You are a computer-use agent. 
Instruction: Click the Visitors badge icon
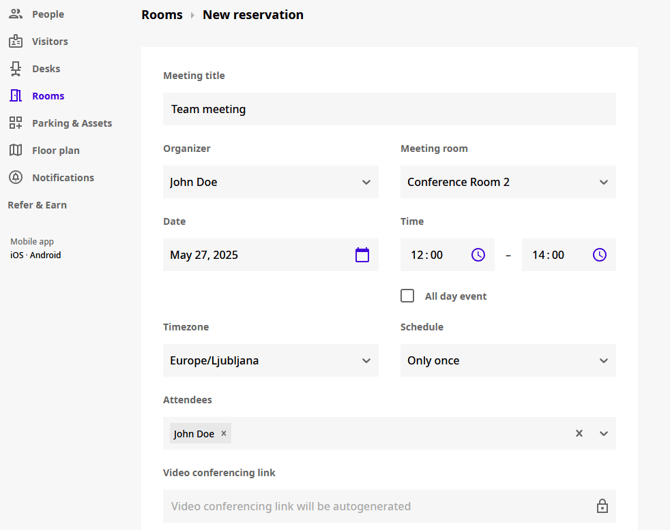tap(16, 41)
